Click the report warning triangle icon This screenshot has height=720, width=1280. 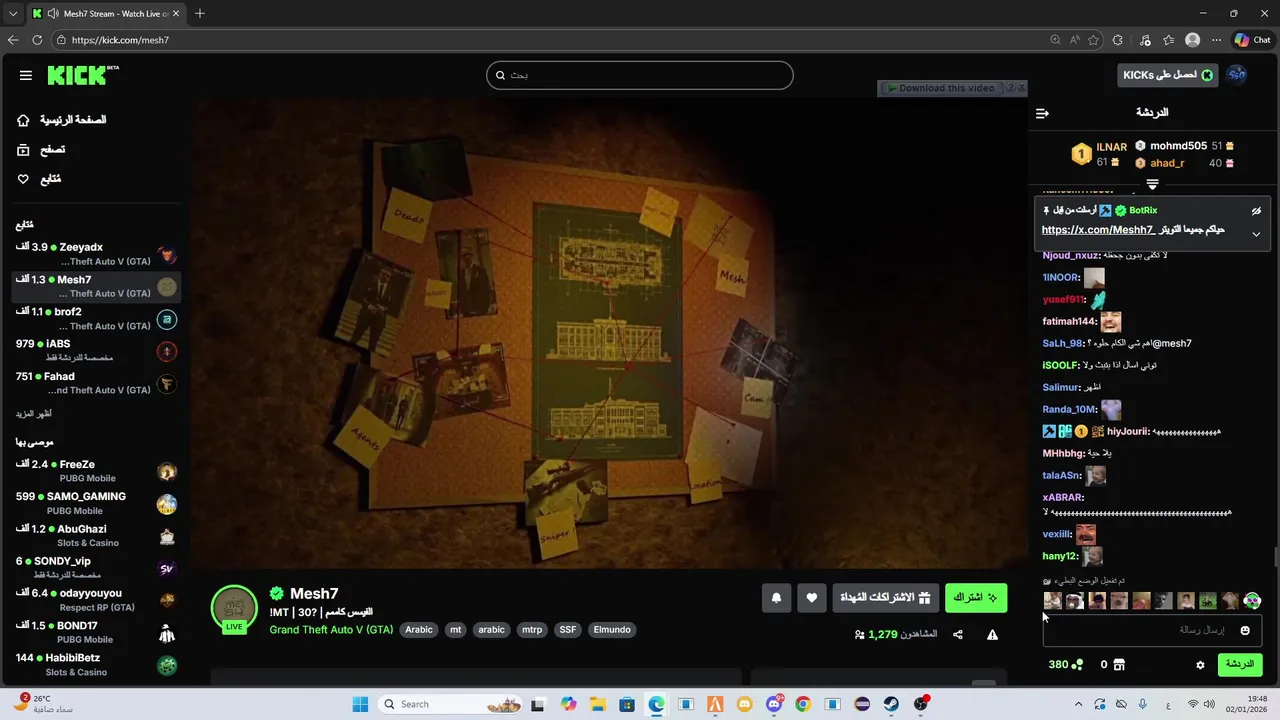(993, 635)
